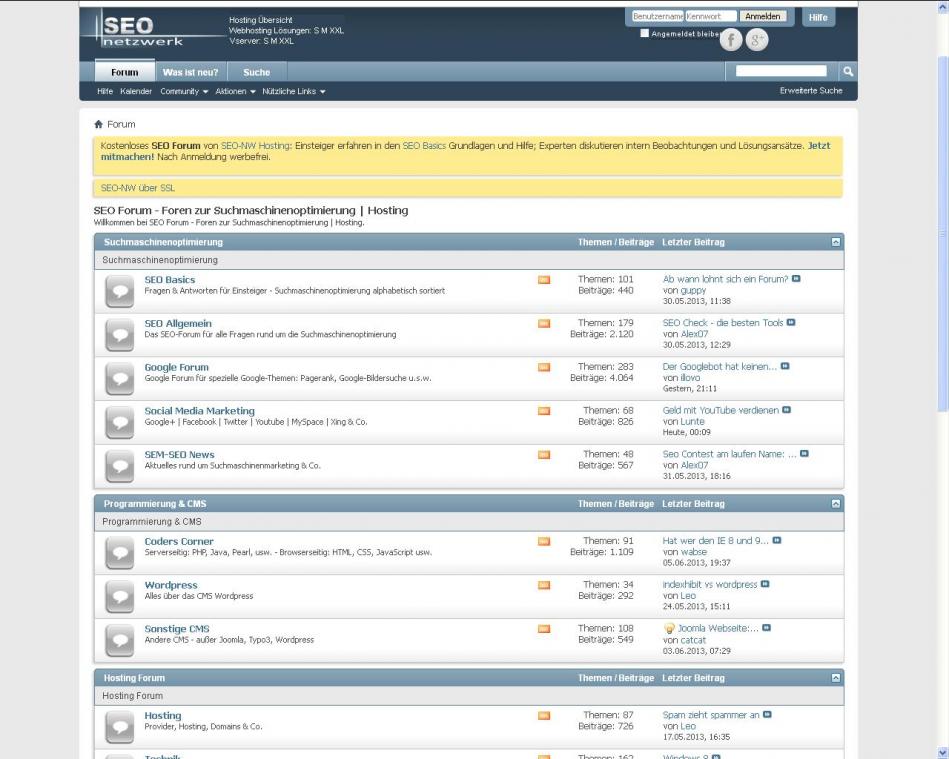949x759 pixels.
Task: Go to last post arrow for SEO Check
Action: [791, 323]
